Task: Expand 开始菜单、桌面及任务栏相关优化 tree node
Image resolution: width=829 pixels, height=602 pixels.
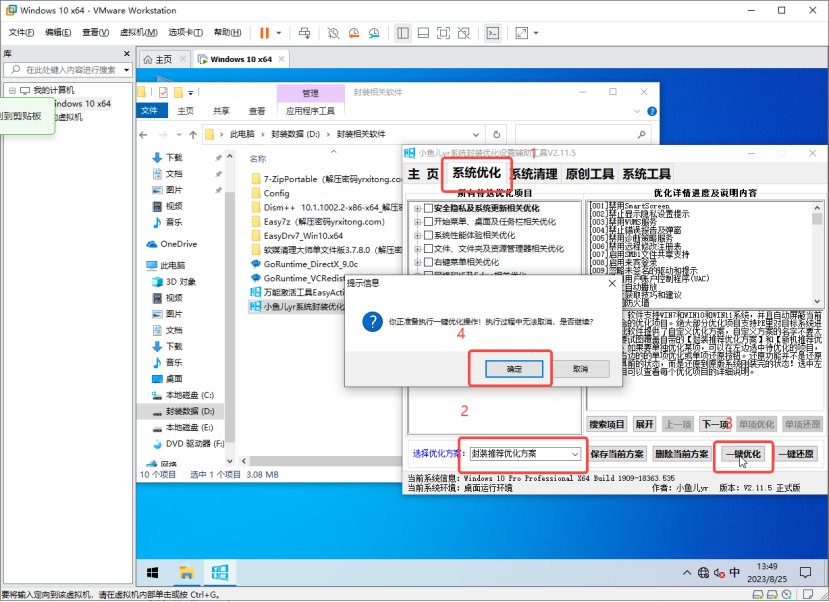Action: (418, 222)
